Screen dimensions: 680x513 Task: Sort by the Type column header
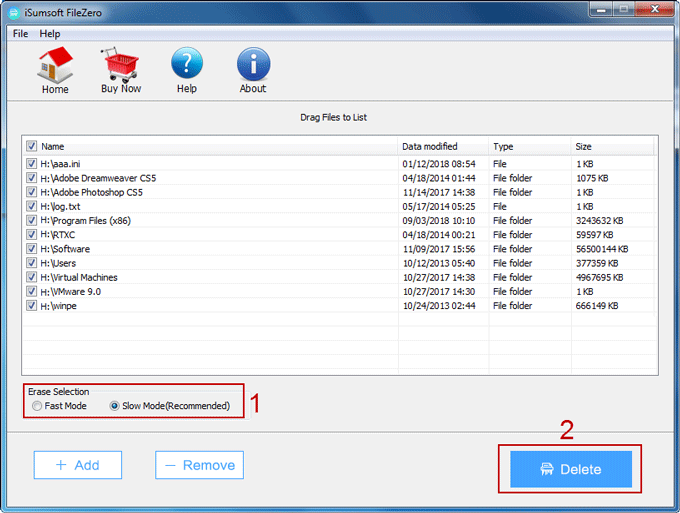(503, 147)
